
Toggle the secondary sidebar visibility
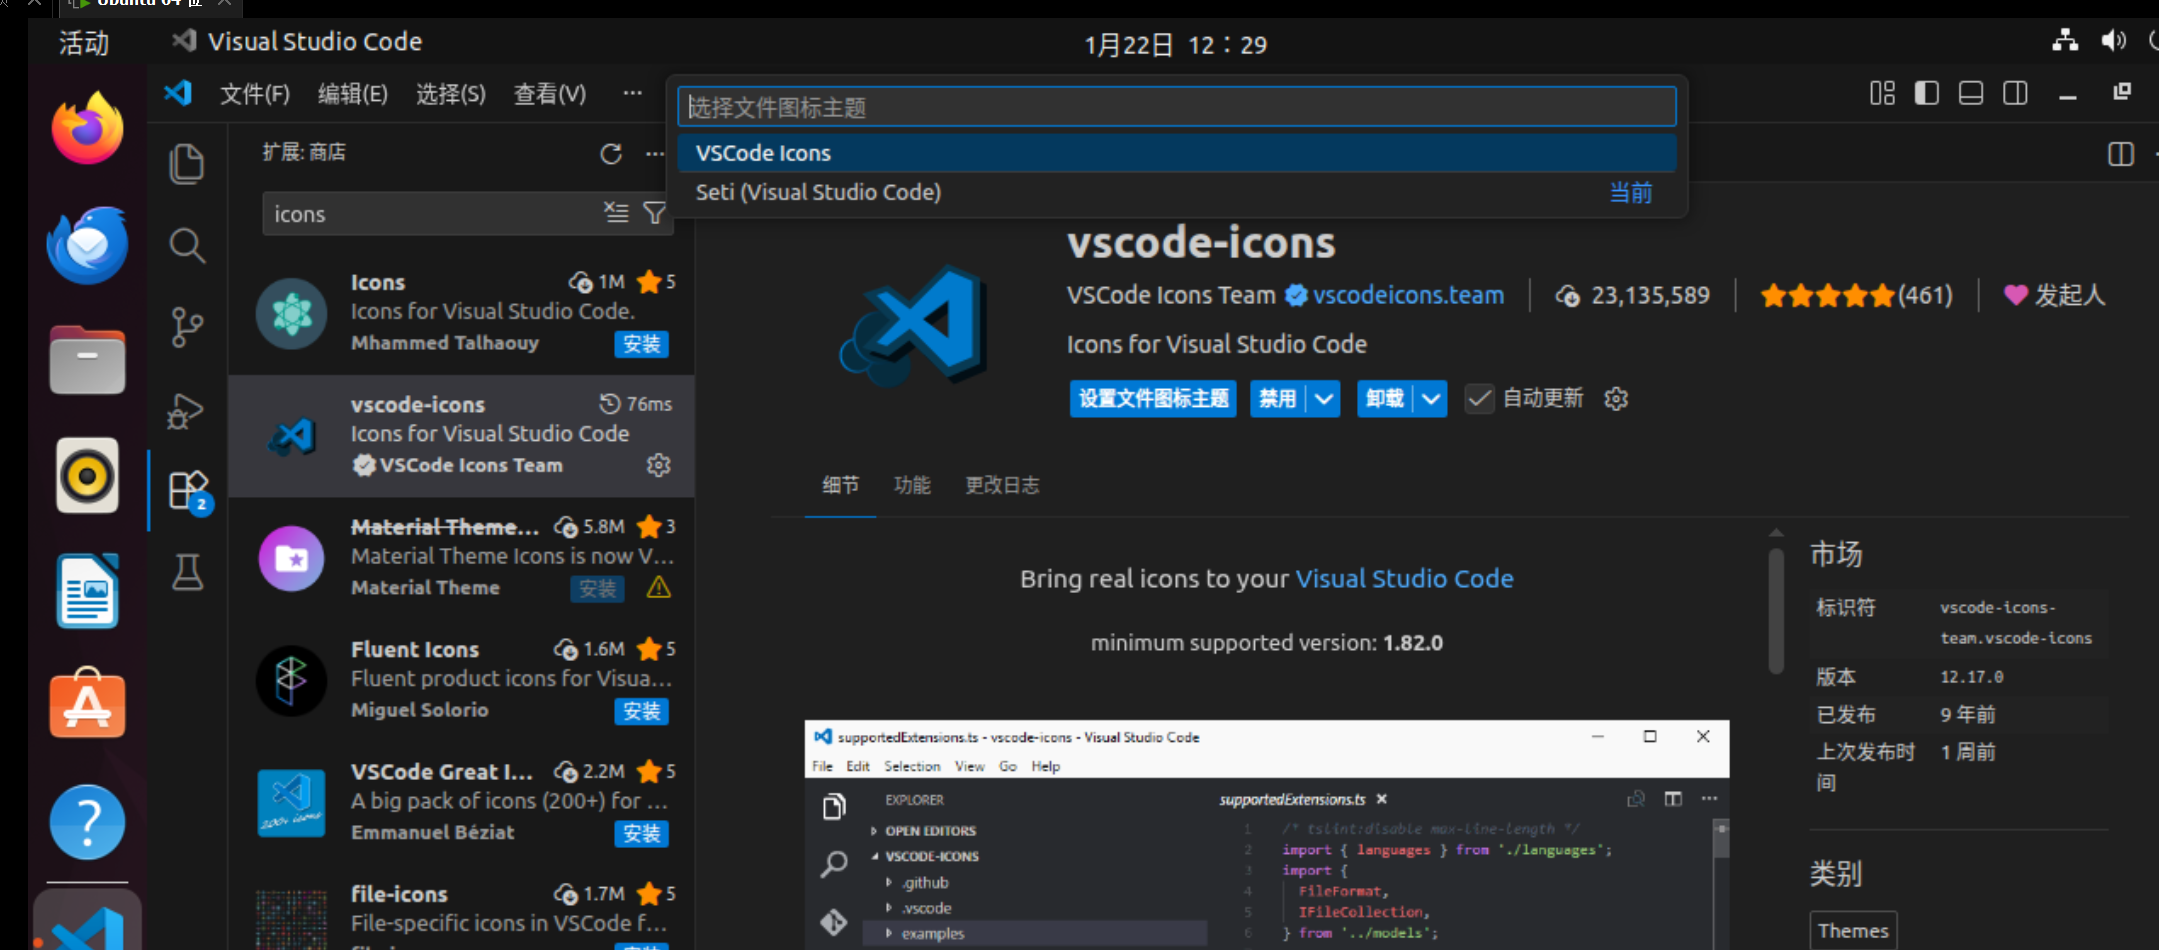point(2015,92)
